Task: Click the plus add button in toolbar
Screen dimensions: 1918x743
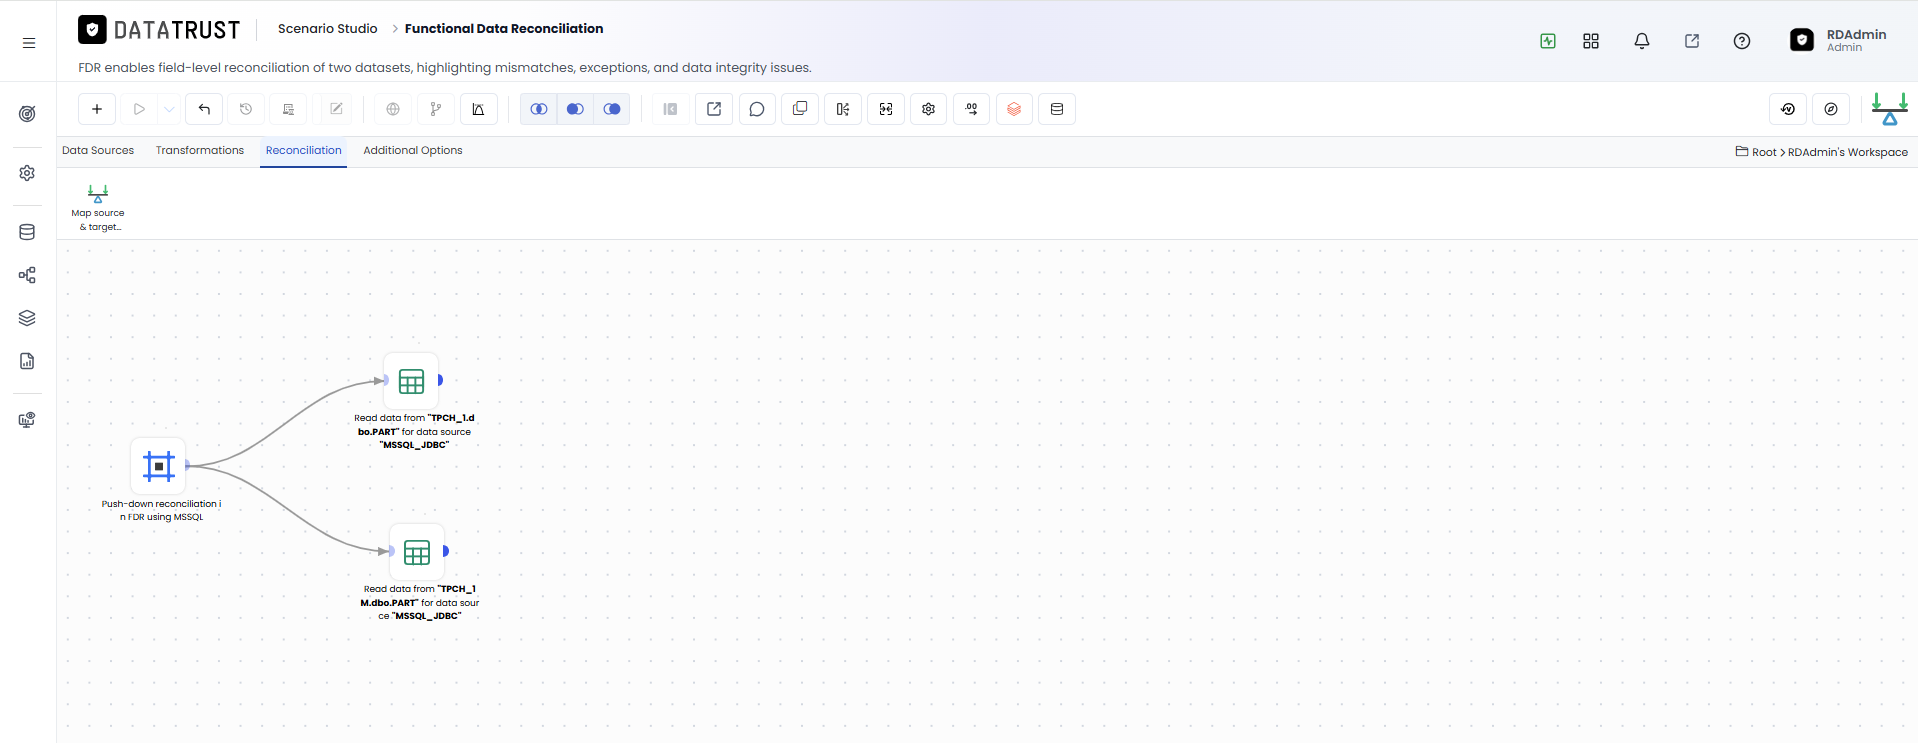Action: pos(97,109)
